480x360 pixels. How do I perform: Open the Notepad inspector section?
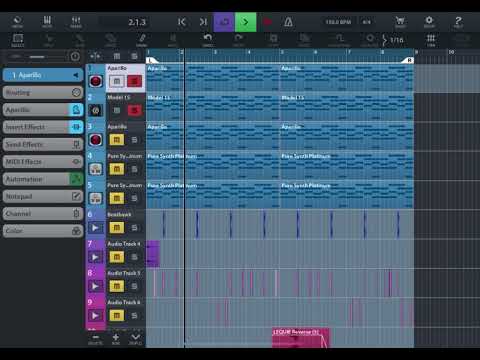click(x=43, y=196)
